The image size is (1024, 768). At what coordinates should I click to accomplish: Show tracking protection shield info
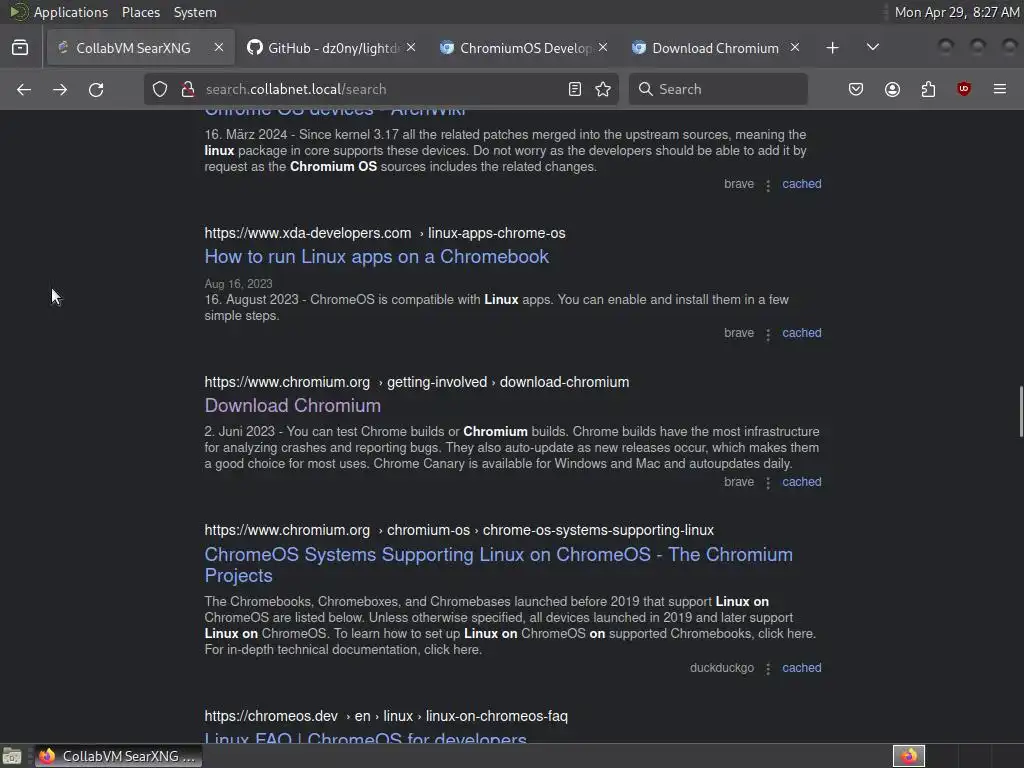(x=160, y=89)
